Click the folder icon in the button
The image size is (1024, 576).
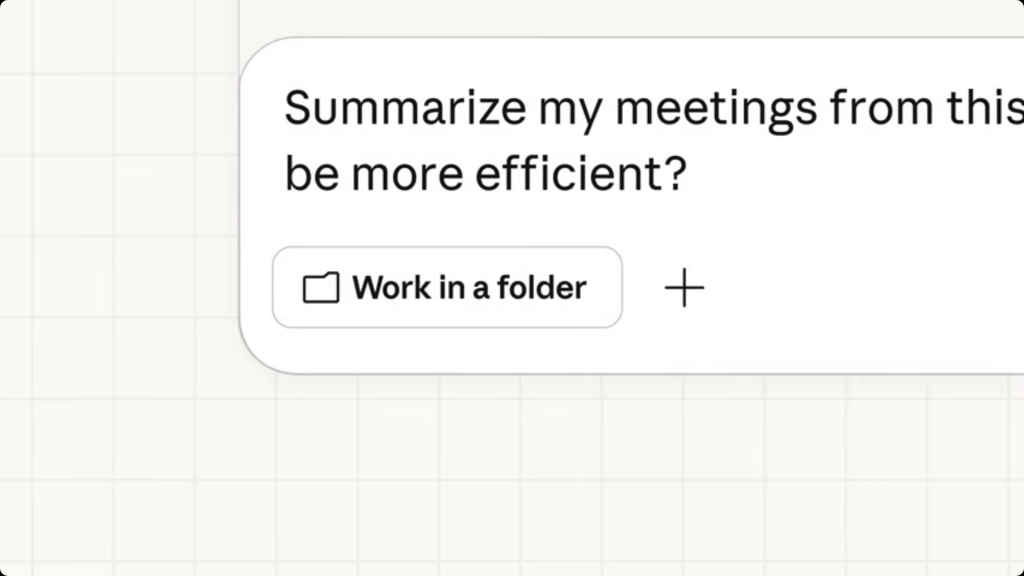pos(320,288)
